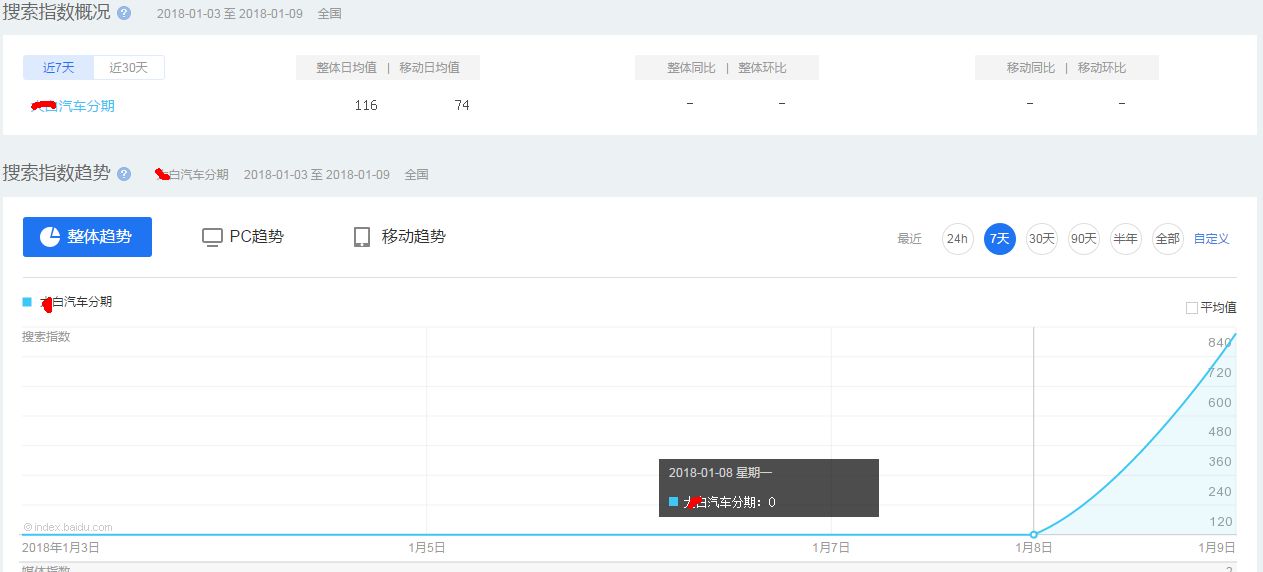The width and height of the screenshot is (1263, 572).
Task: Select the 半年 time range
Action: 1125,239
